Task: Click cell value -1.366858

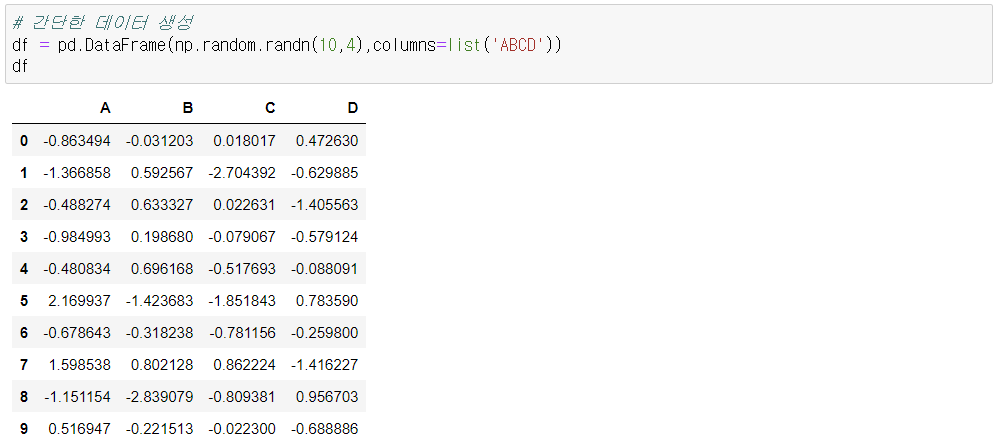Action: (77, 173)
